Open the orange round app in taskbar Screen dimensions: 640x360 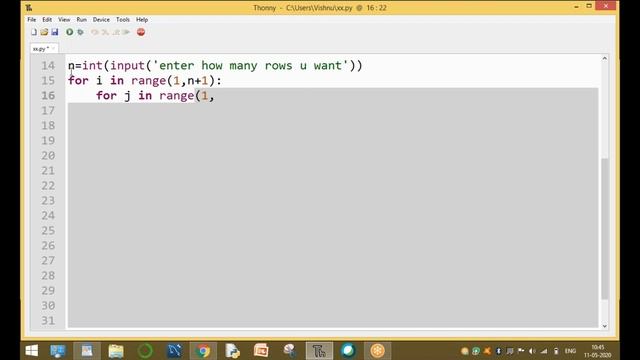coord(378,351)
